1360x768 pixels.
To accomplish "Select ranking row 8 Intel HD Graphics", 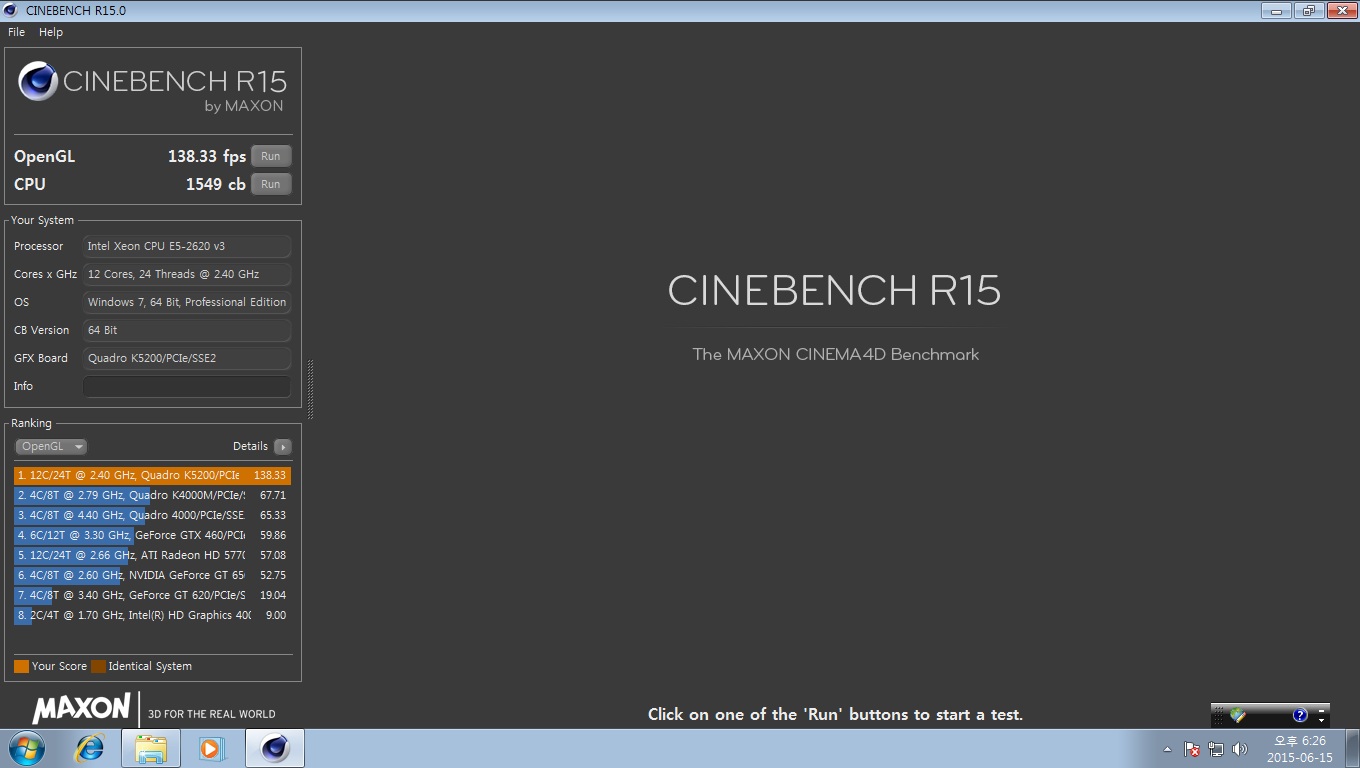I will tap(152, 615).
